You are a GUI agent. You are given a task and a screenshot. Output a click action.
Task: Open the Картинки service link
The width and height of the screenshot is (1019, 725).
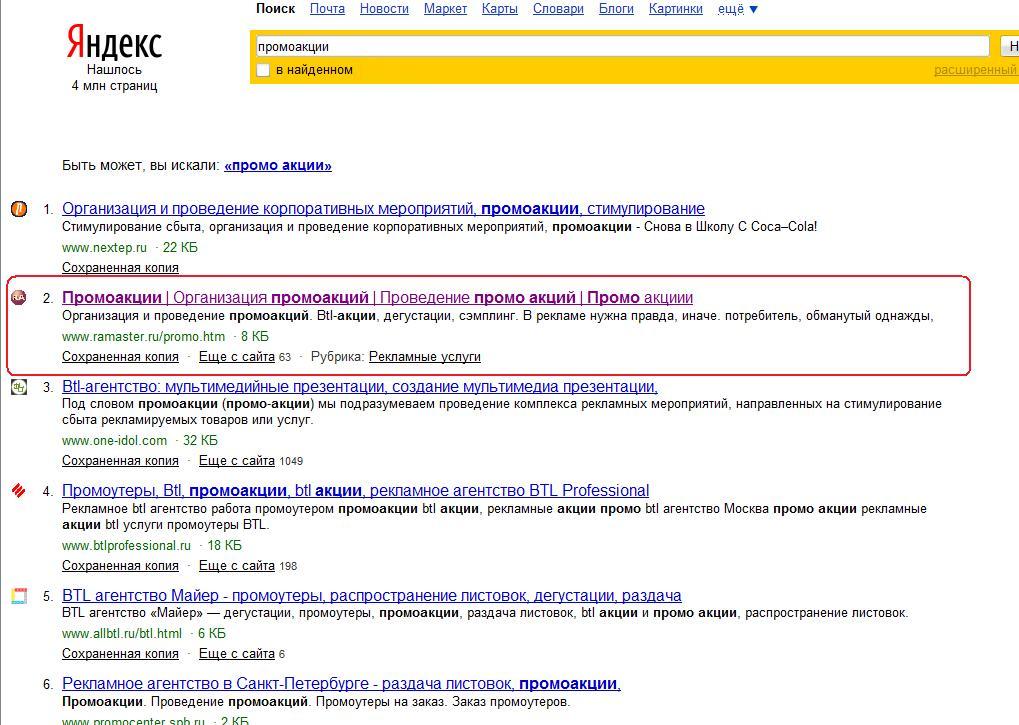(x=676, y=9)
